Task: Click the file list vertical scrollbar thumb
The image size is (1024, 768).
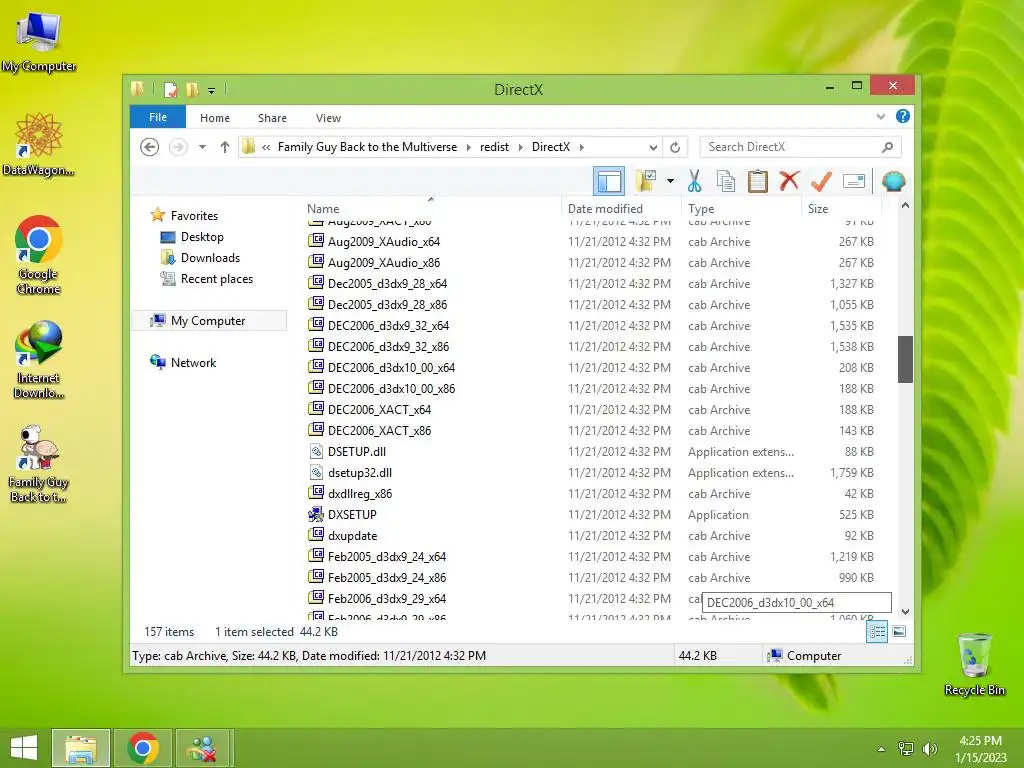Action: pyautogui.click(x=904, y=359)
